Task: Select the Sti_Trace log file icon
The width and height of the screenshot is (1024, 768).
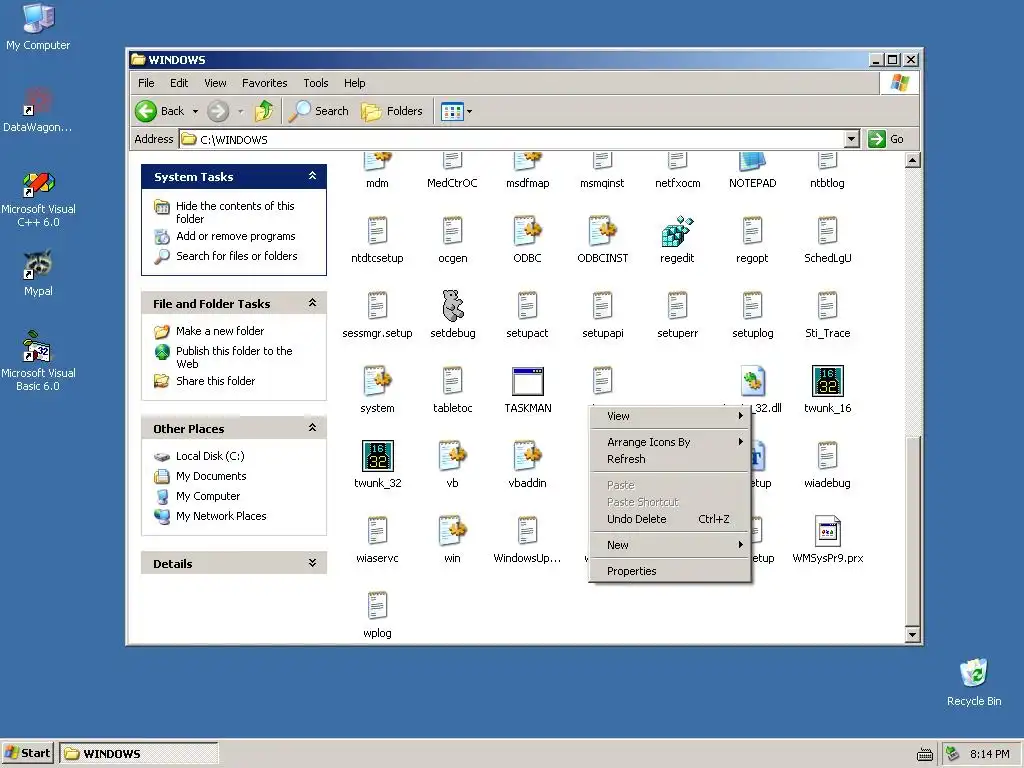Action: click(x=827, y=306)
